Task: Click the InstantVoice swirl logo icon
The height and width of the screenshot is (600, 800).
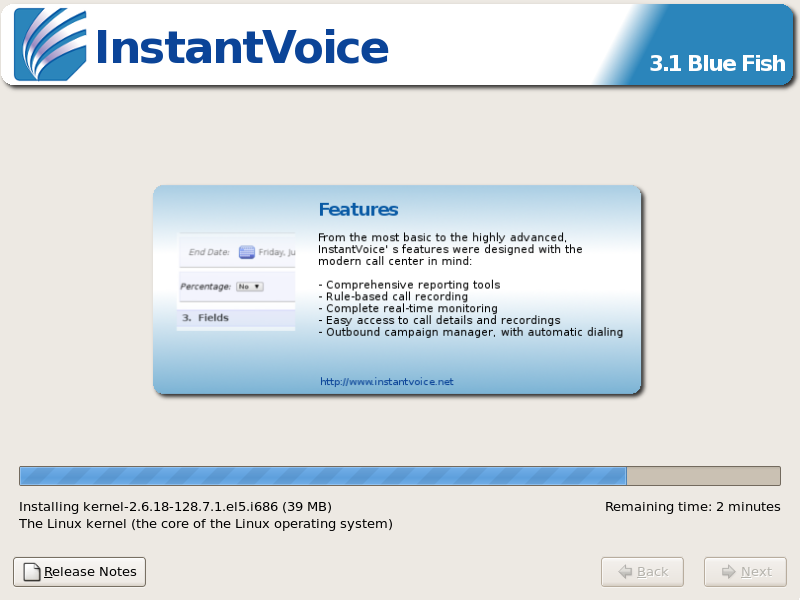Action: 50,45
